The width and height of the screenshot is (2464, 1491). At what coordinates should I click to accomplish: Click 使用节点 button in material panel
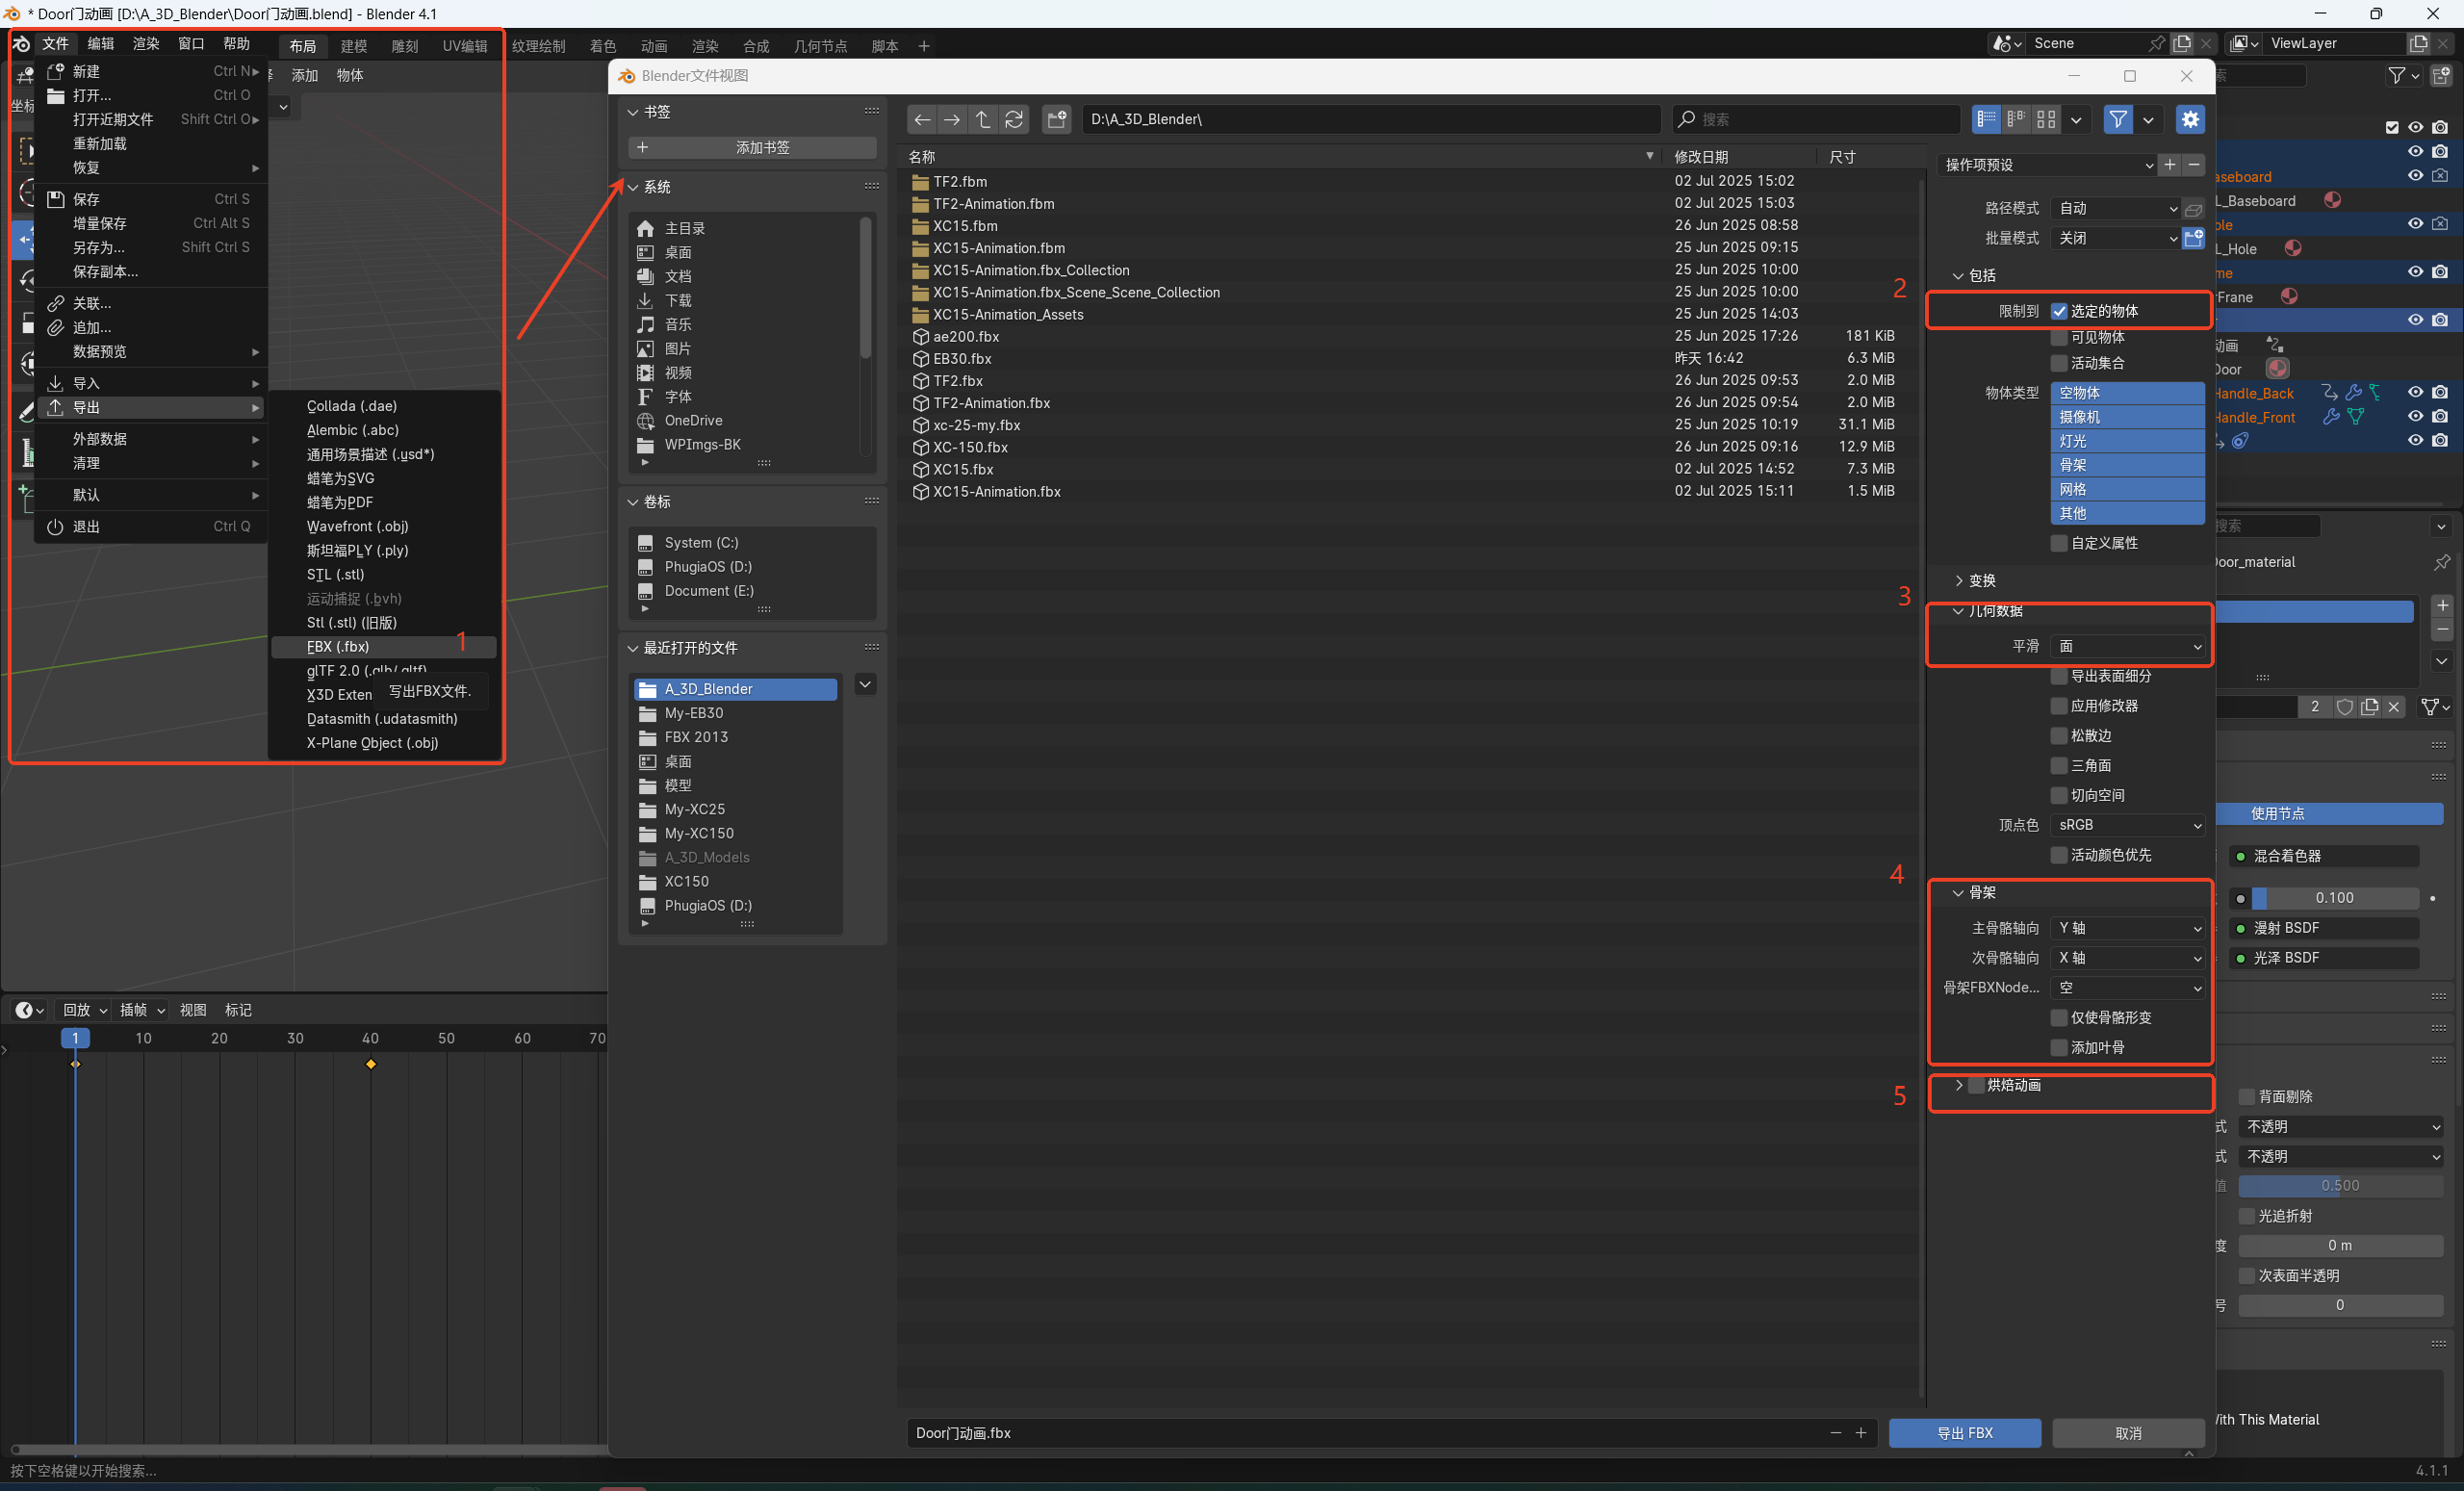(2328, 814)
